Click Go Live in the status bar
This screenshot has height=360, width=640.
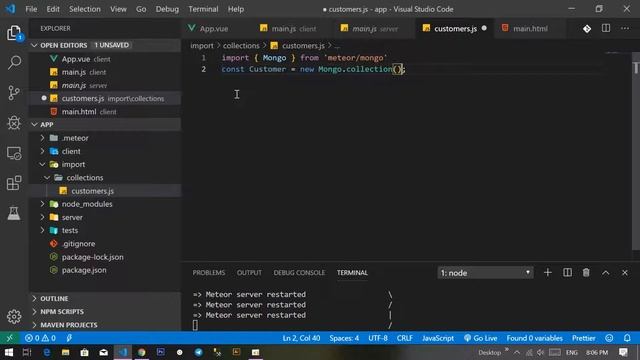point(480,338)
